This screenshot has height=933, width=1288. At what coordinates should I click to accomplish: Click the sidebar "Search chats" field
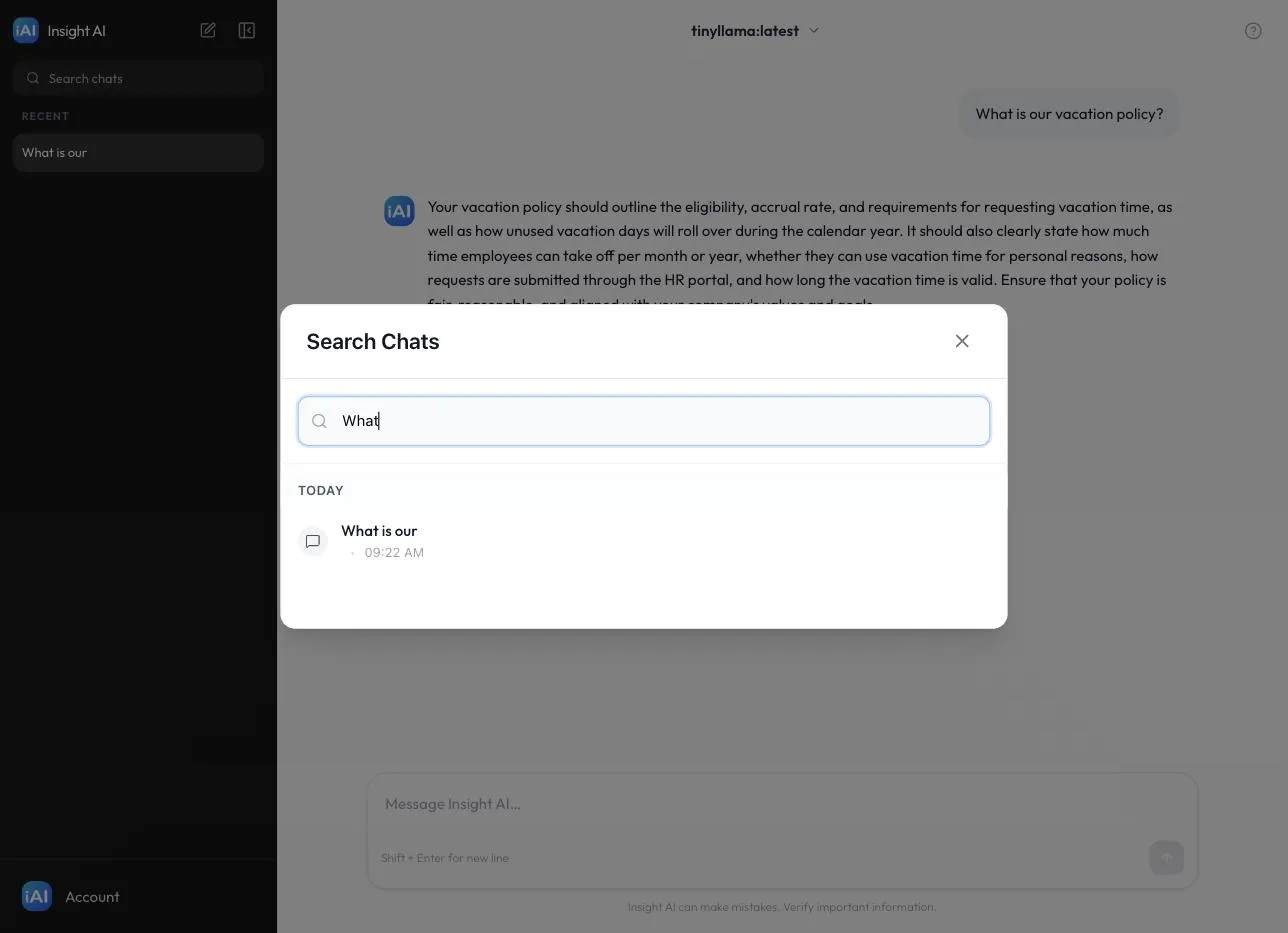tap(138, 78)
